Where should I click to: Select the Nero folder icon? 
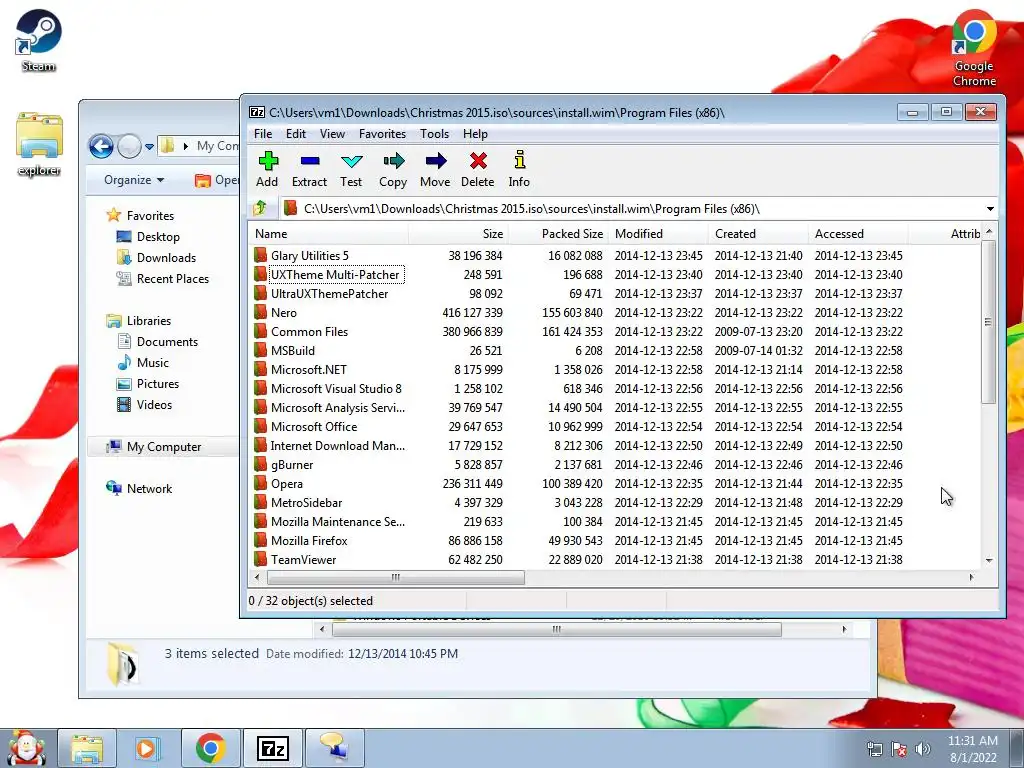[x=261, y=312]
